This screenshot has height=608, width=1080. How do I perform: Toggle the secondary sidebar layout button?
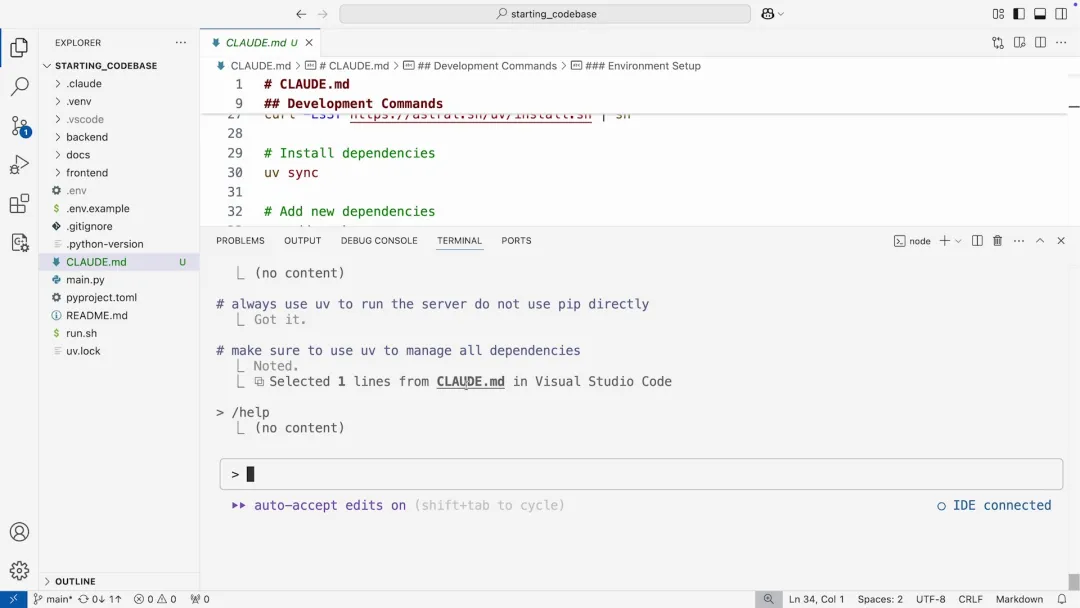tap(1061, 14)
